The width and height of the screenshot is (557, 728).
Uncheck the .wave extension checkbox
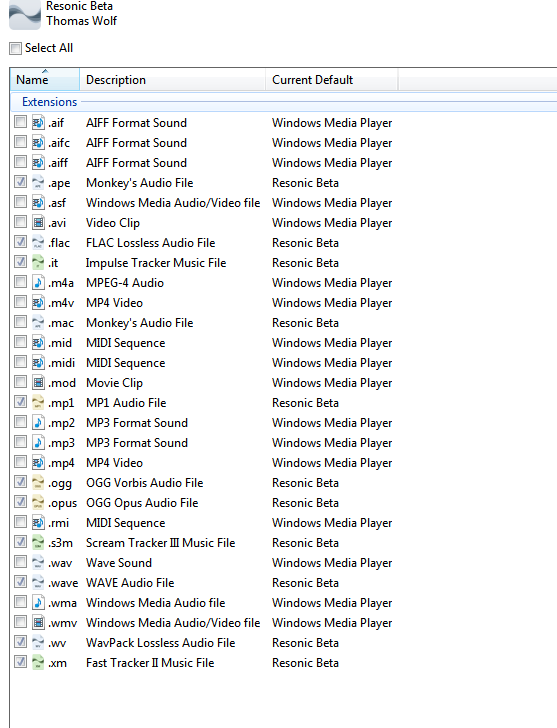click(20, 581)
